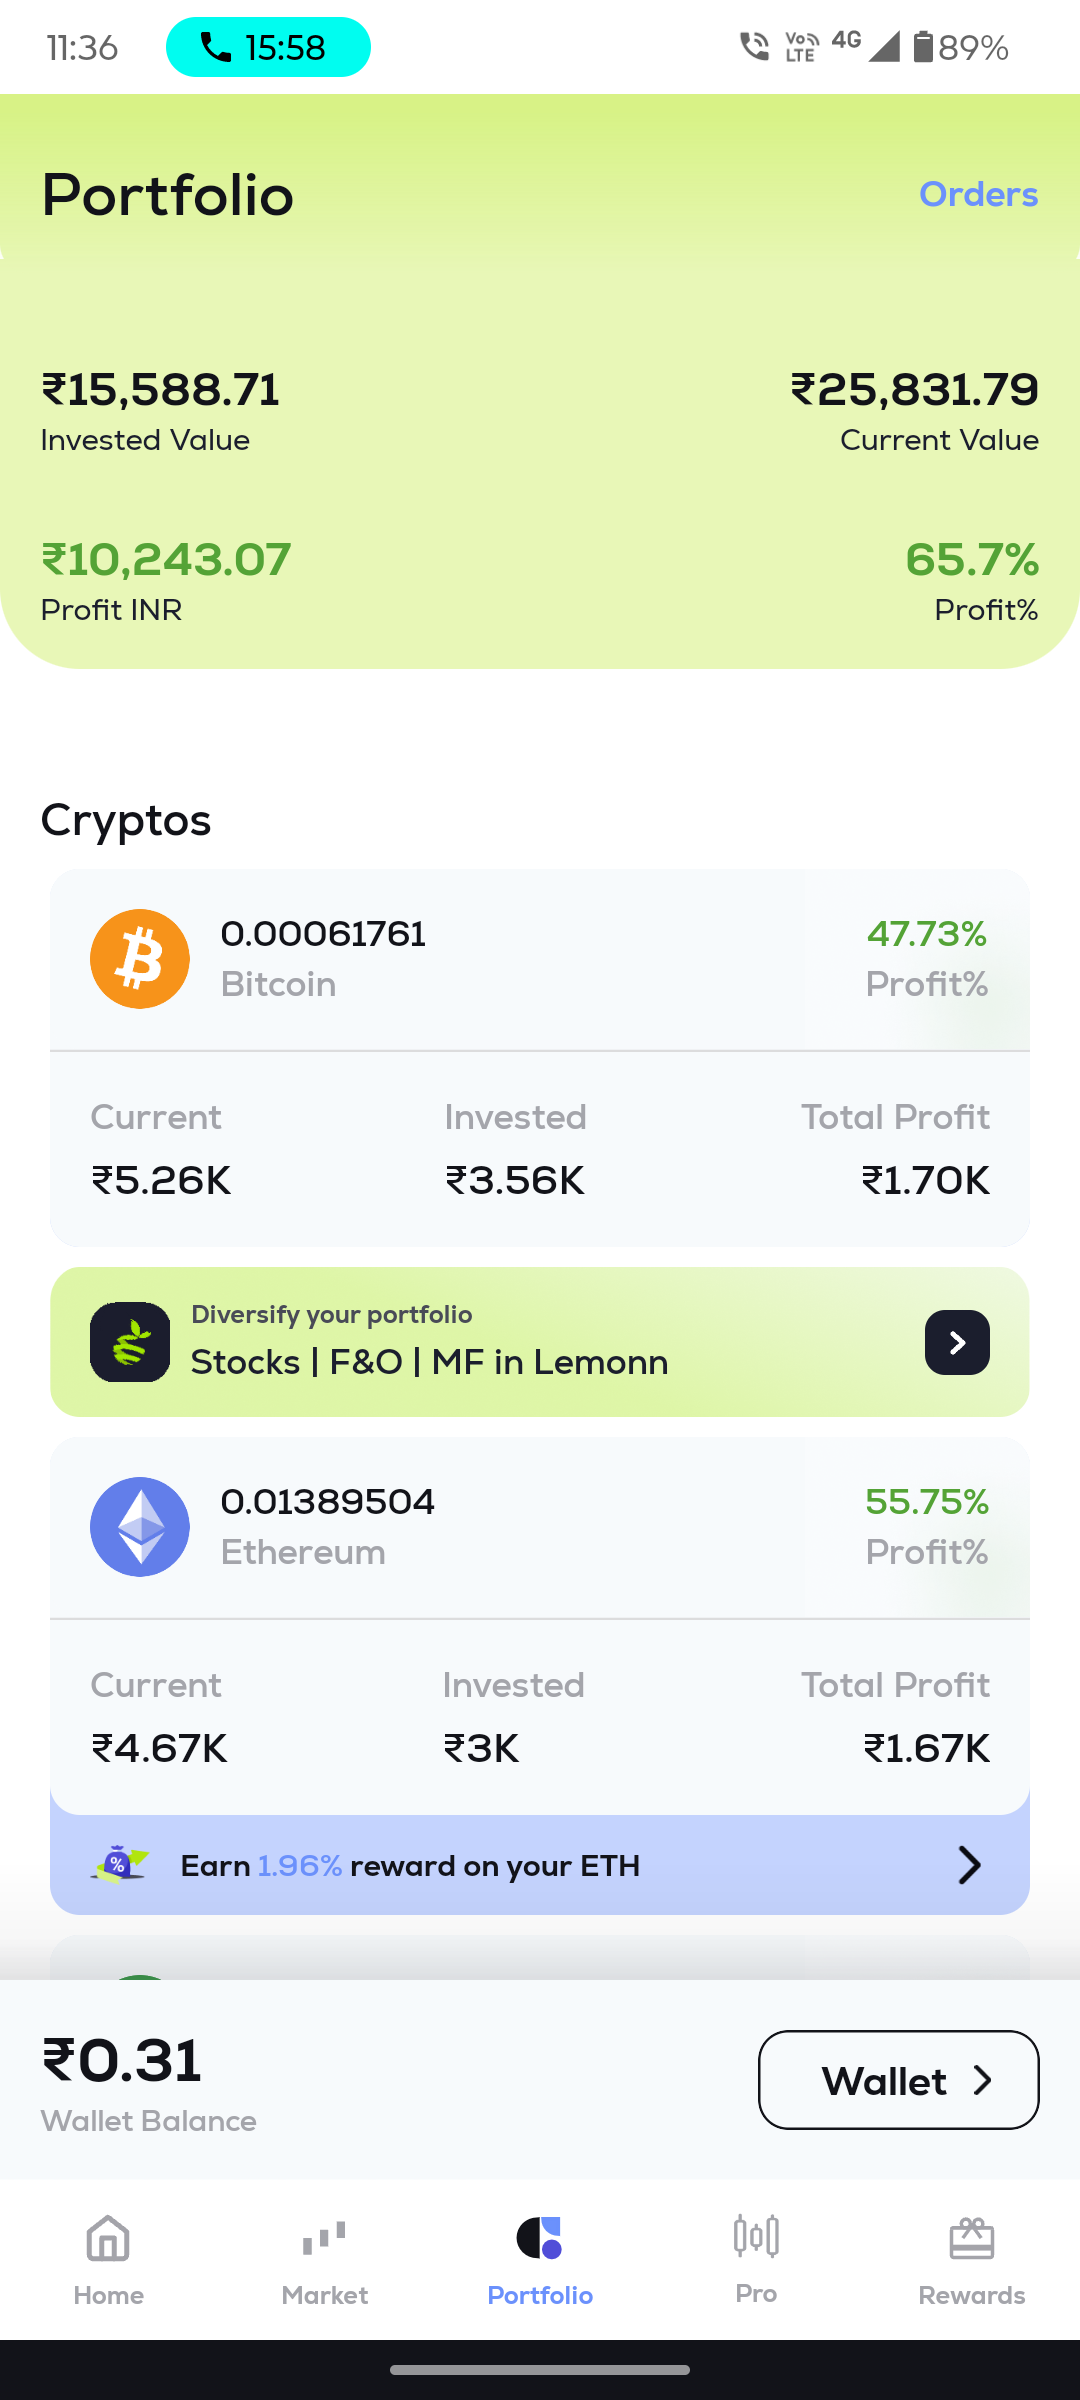Tap the Wallet Balance amount ₹0.31
The image size is (1080, 2400).
pos(122,2061)
